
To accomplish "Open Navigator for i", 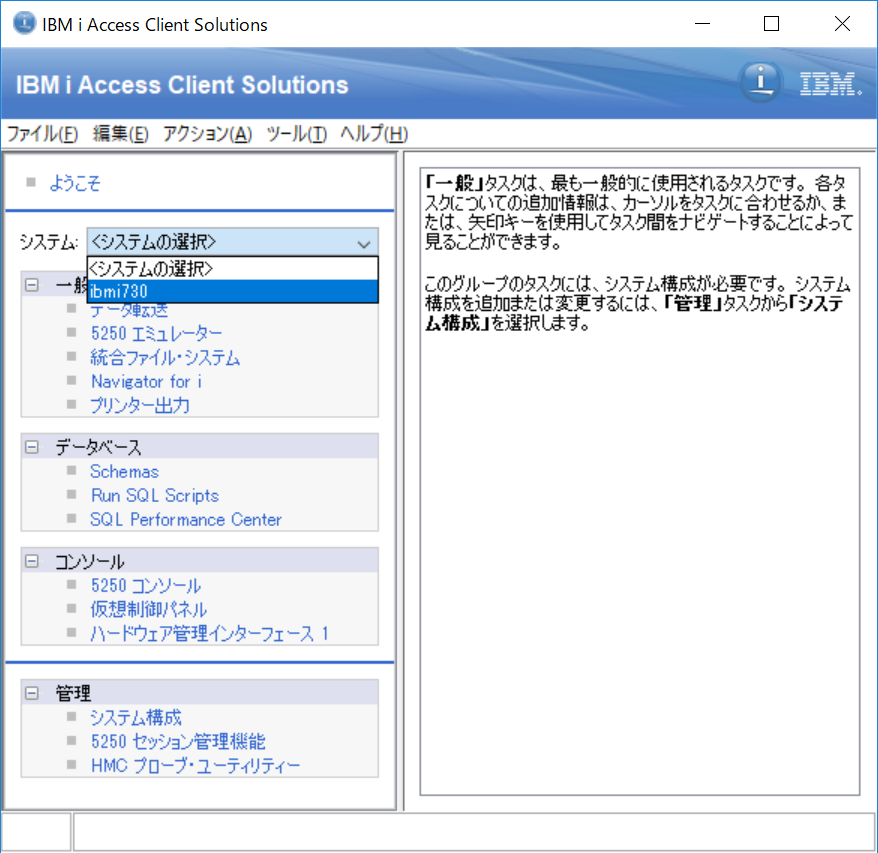I will click(x=145, y=381).
